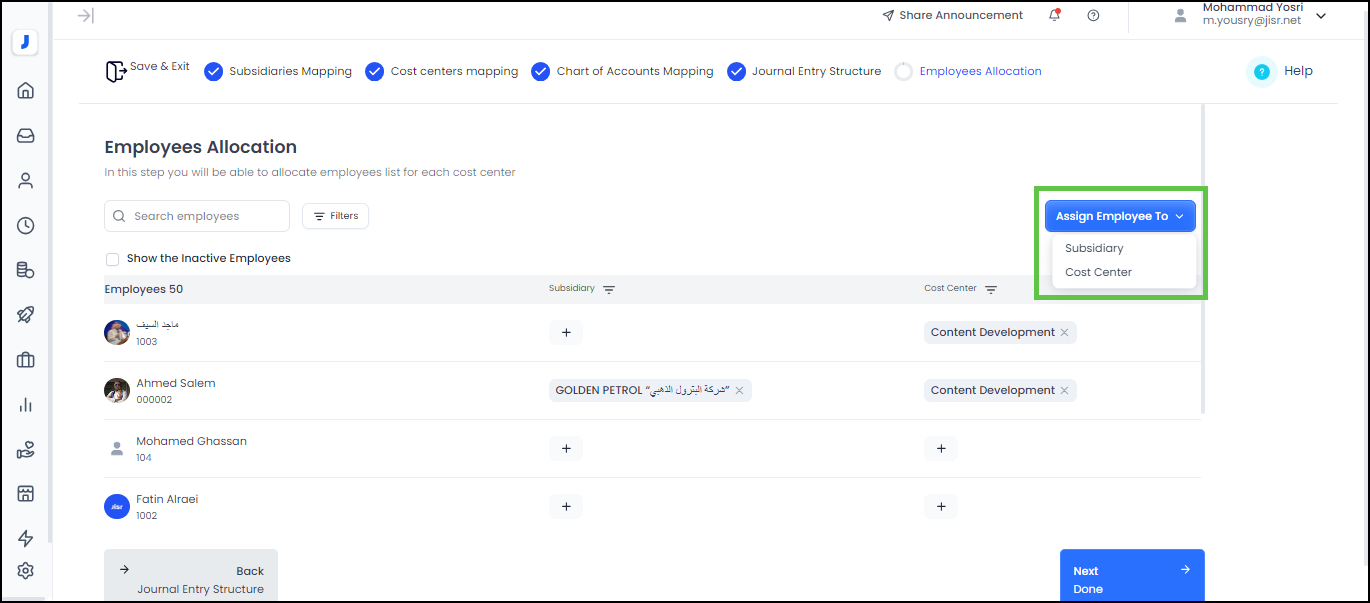The image size is (1370, 603).
Task: Toggle Show the Inactive Employees checkbox
Action: 112,259
